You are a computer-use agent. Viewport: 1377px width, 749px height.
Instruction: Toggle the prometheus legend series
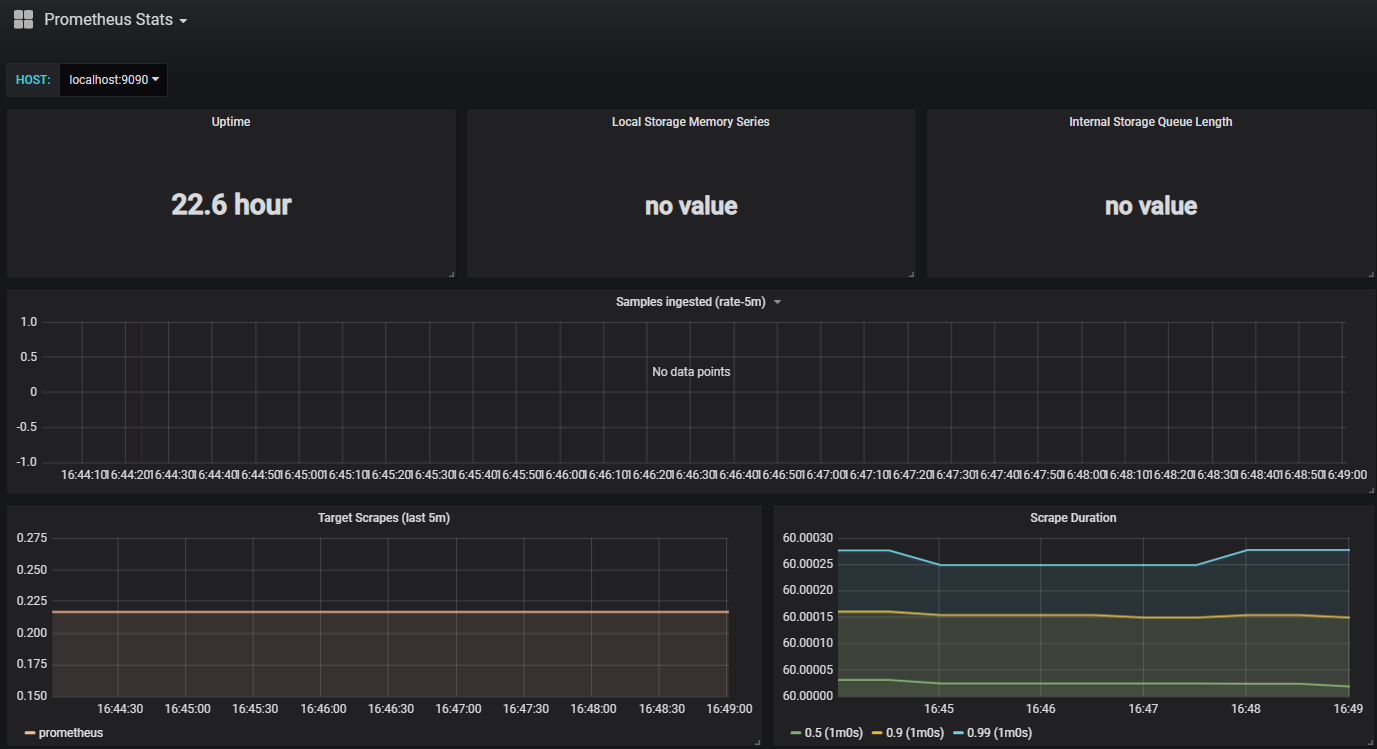71,733
